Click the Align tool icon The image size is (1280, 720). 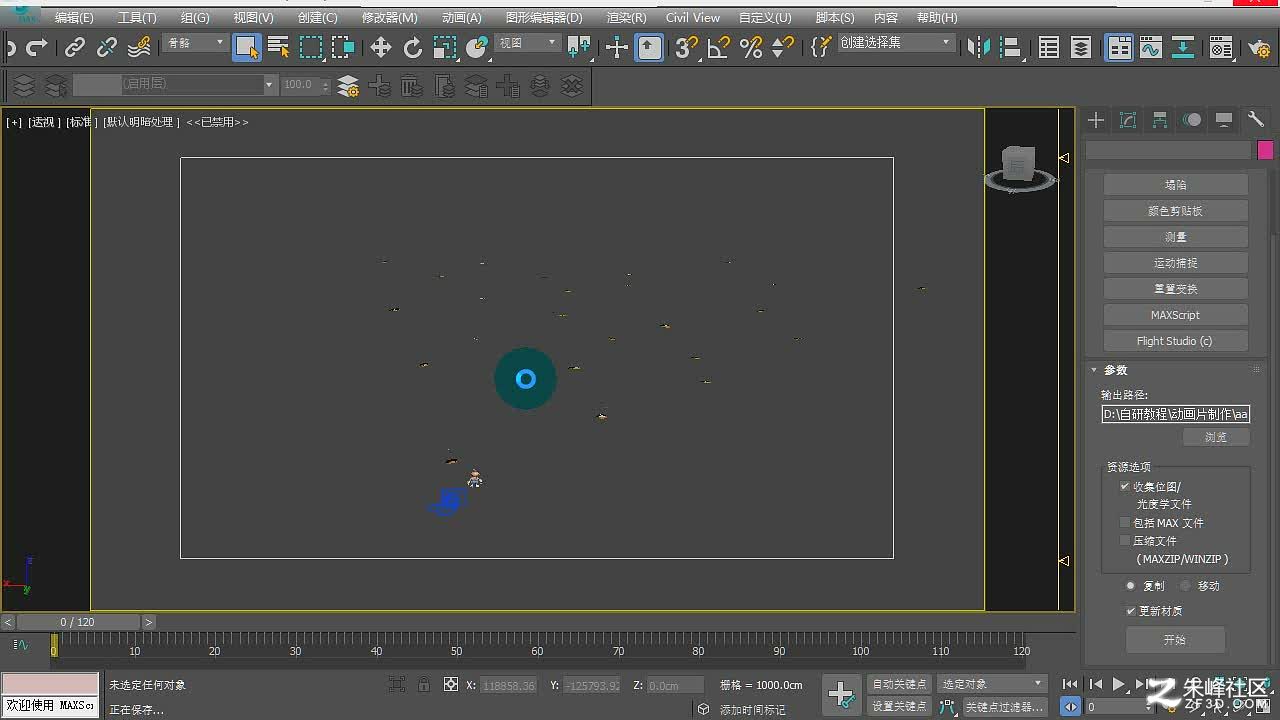[1011, 47]
